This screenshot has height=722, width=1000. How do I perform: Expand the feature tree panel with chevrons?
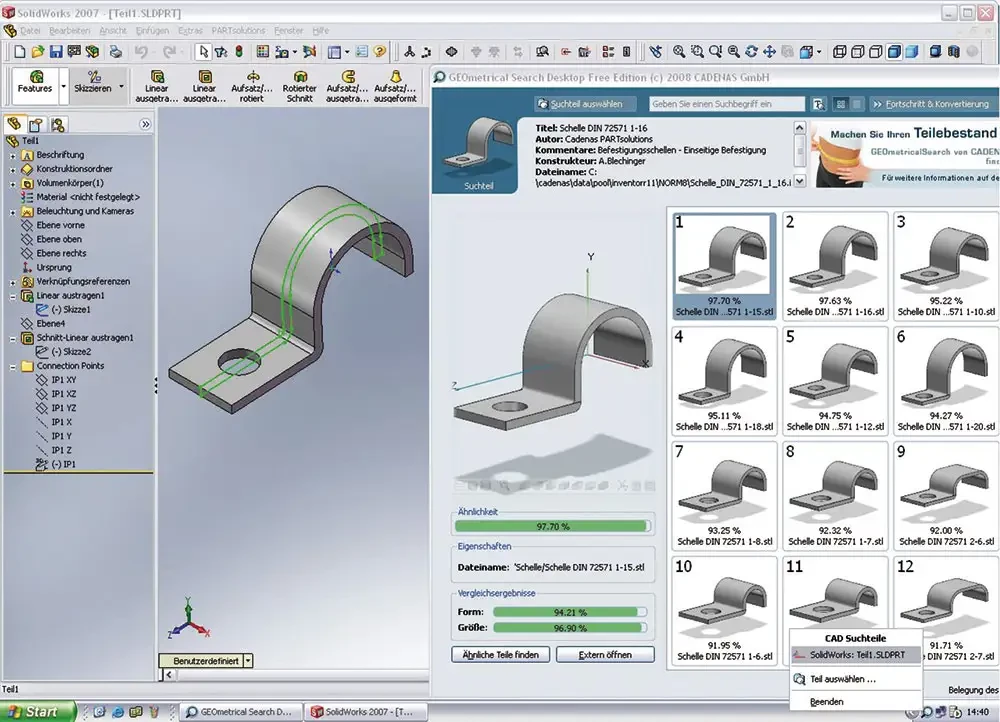point(145,124)
